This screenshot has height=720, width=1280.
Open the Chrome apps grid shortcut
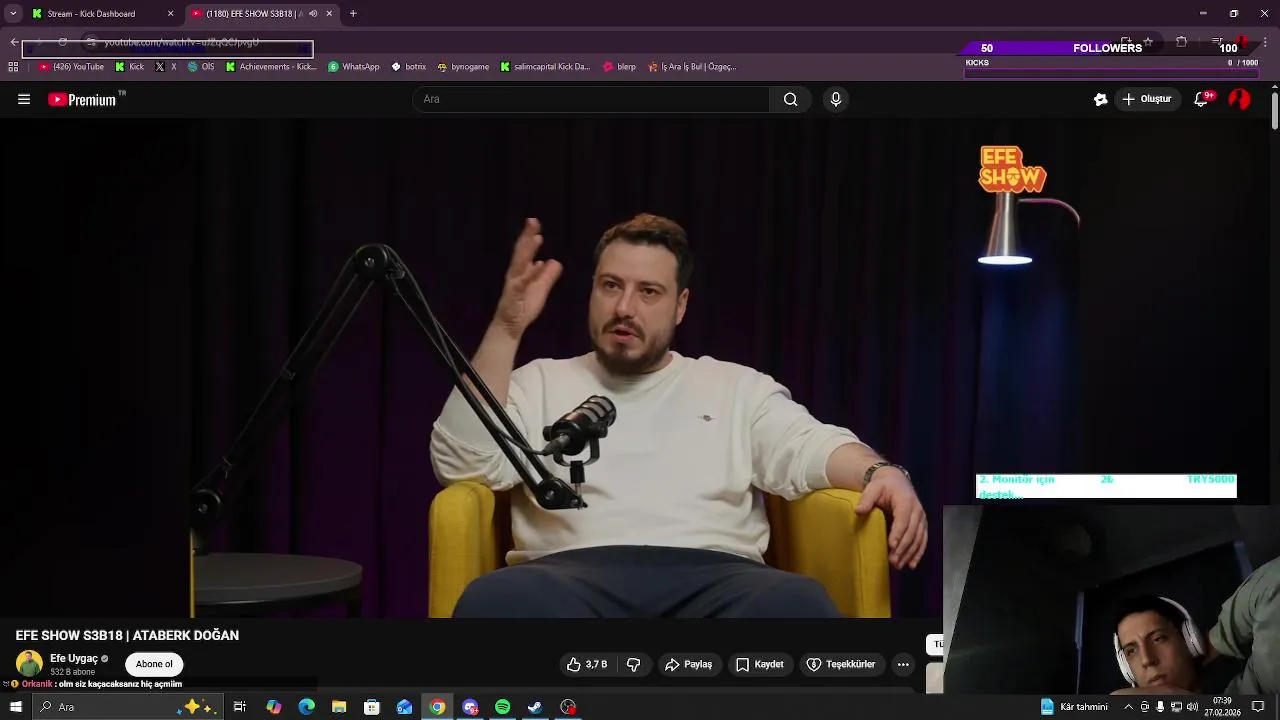(13, 67)
